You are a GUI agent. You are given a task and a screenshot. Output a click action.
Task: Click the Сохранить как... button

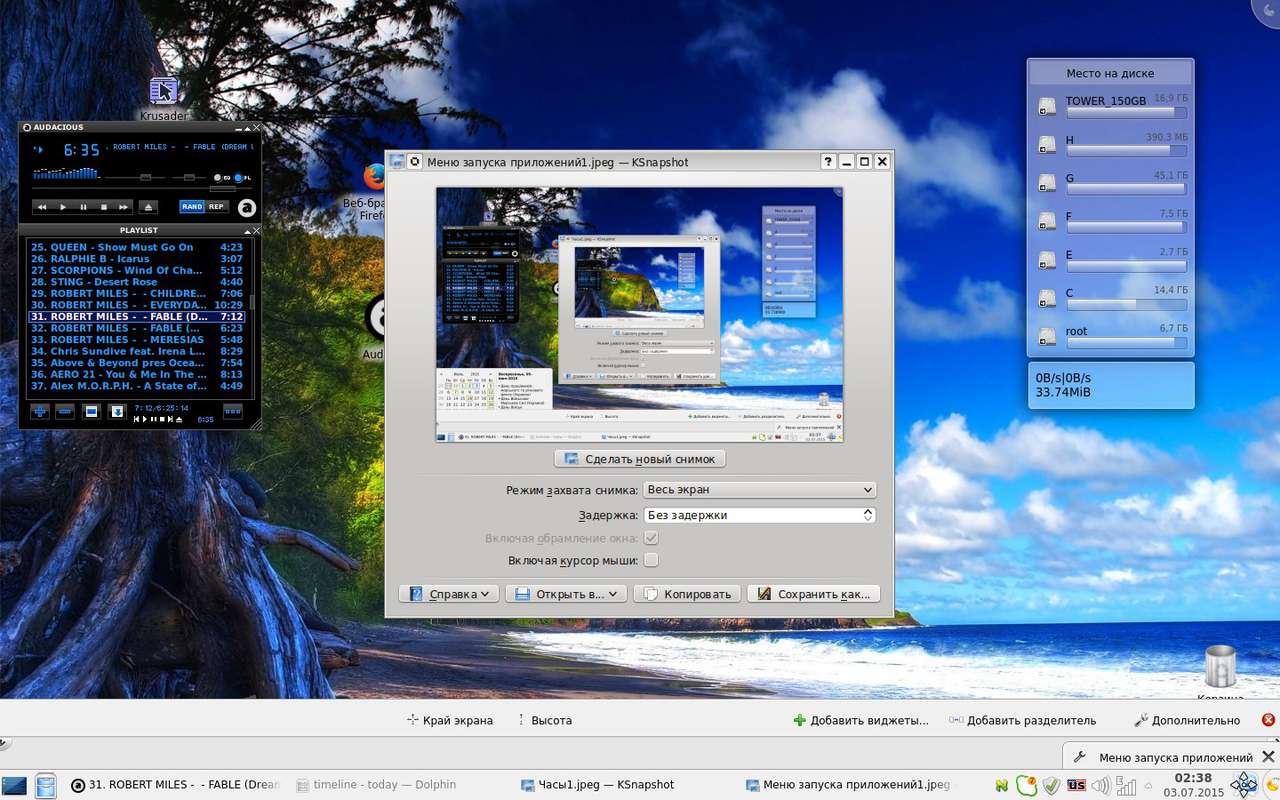813,594
